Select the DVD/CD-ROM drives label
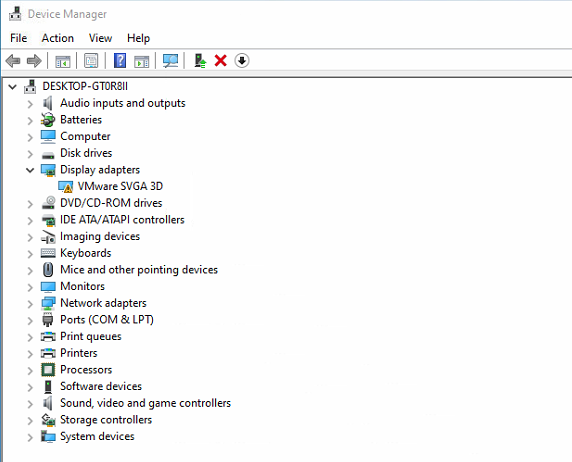Screen dimensions: 572x462 [x=111, y=203]
